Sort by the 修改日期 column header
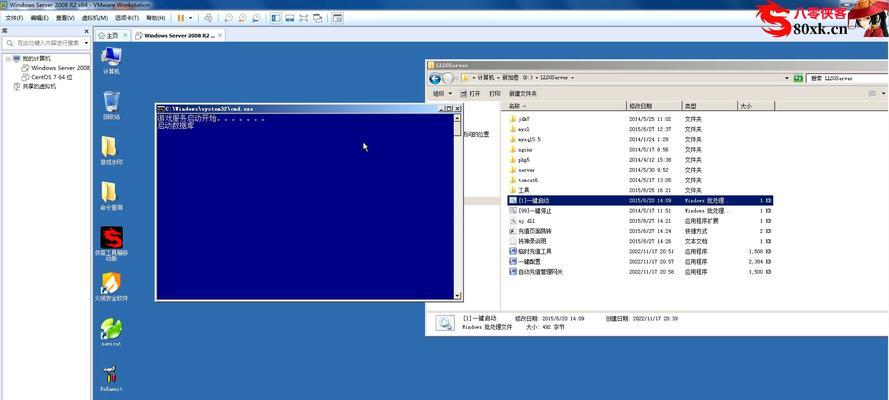The width and height of the screenshot is (889, 400). (654, 106)
